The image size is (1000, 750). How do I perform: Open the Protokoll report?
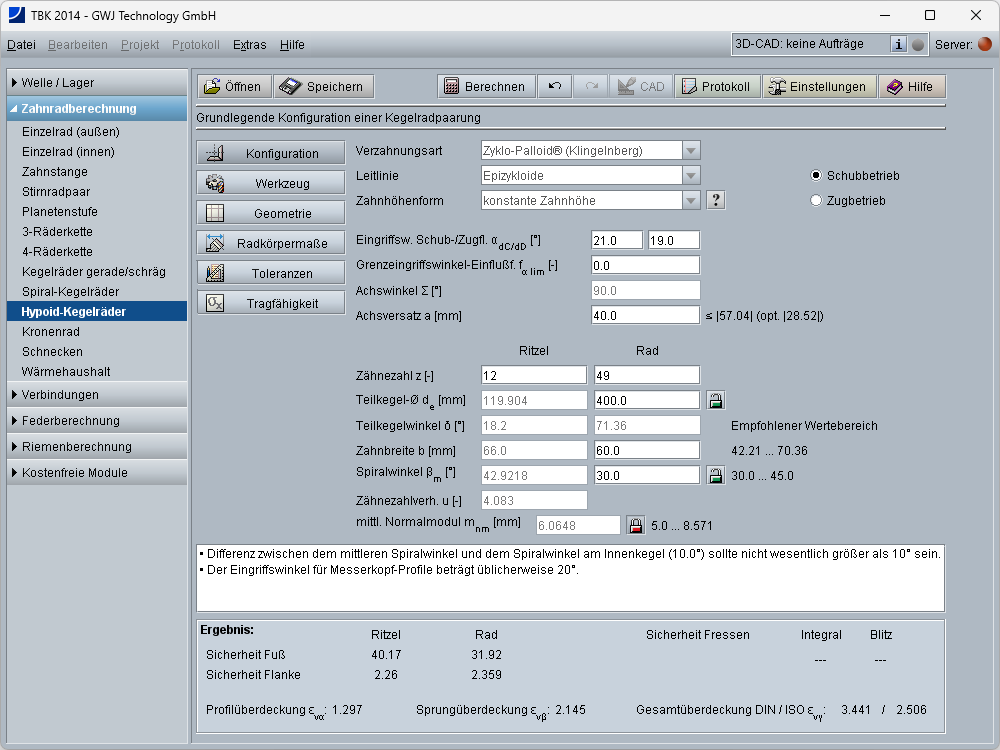click(716, 87)
